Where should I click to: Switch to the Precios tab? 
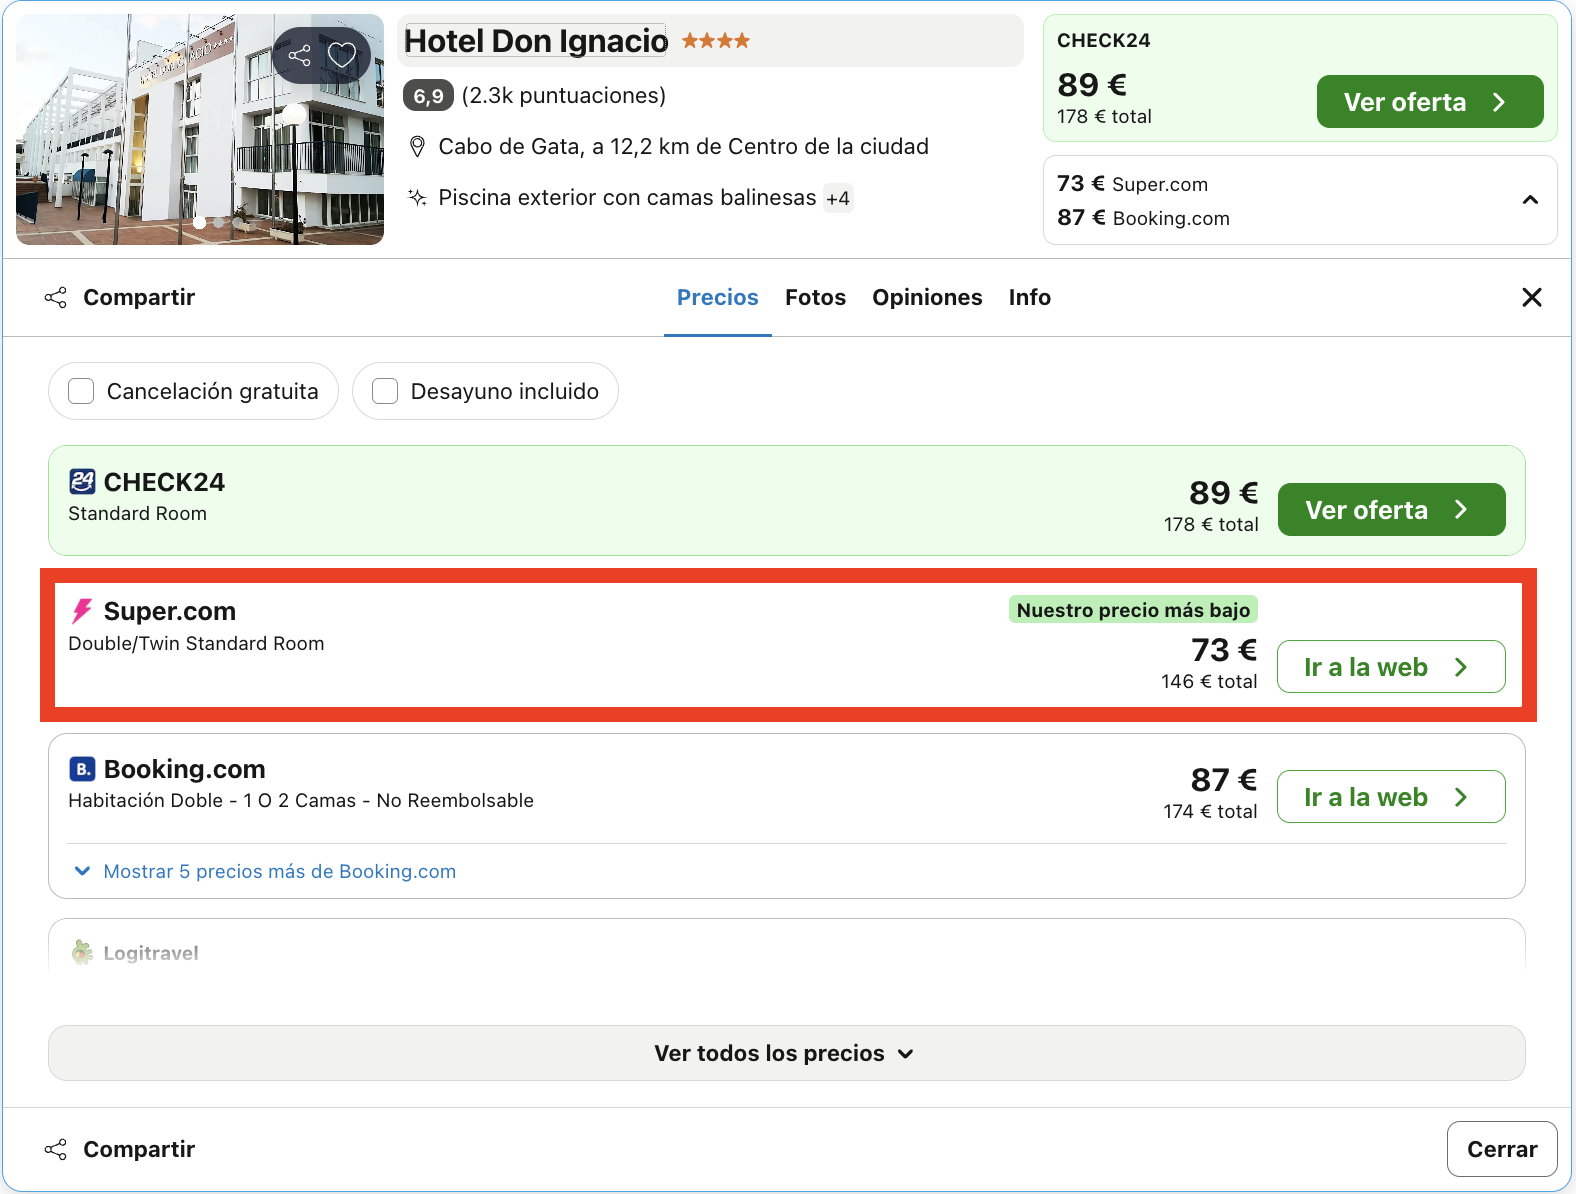click(x=718, y=297)
